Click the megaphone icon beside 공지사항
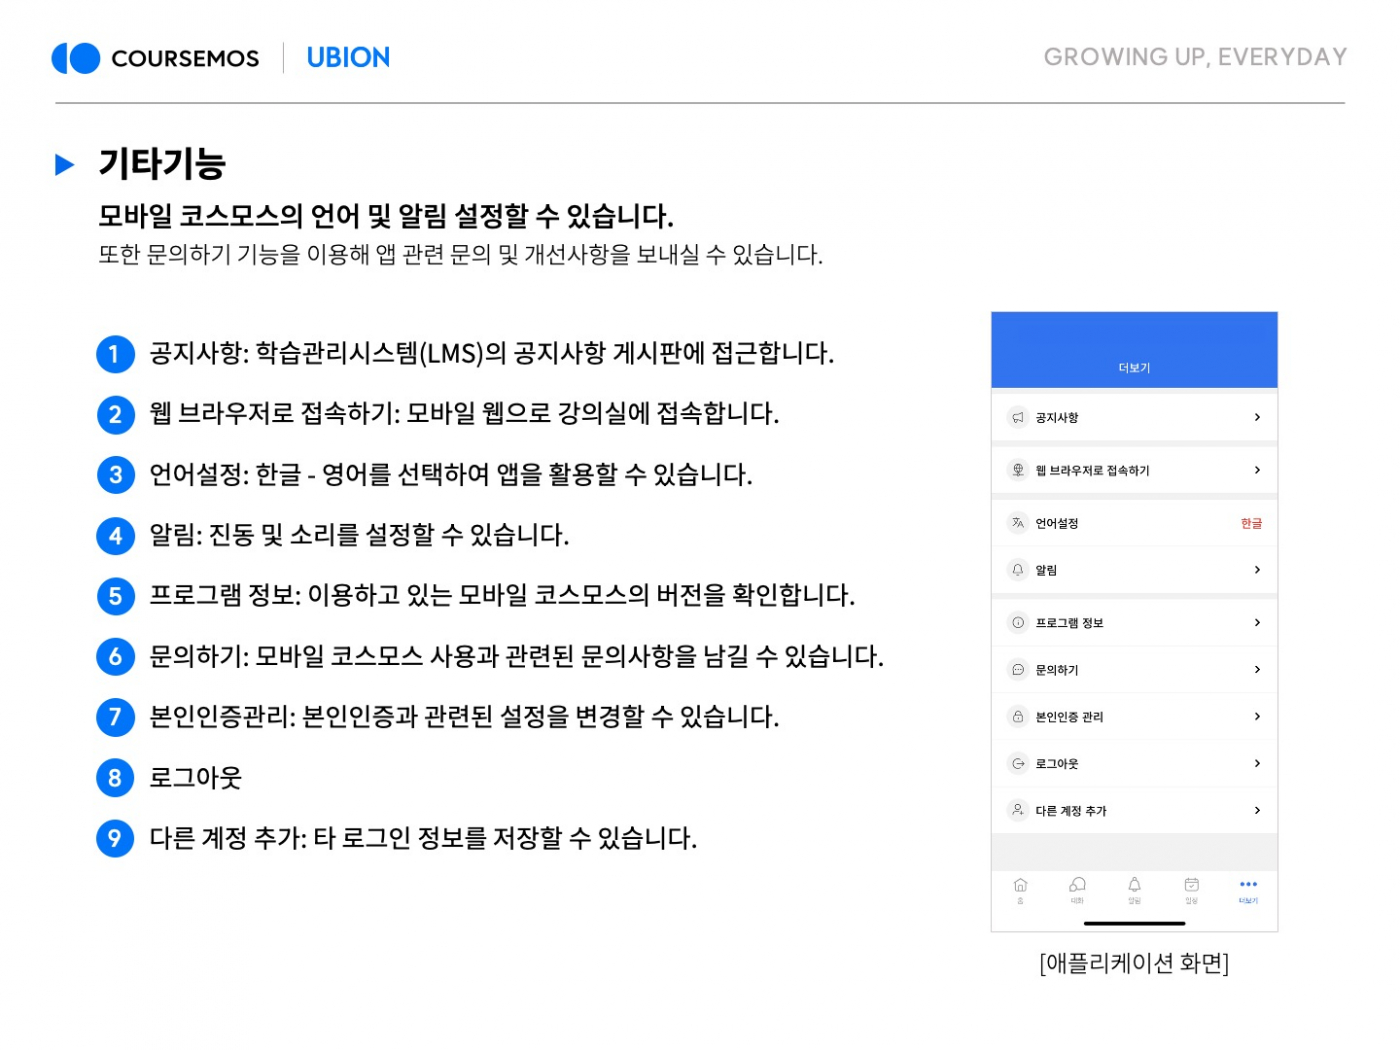1400x1050 pixels. (1017, 418)
